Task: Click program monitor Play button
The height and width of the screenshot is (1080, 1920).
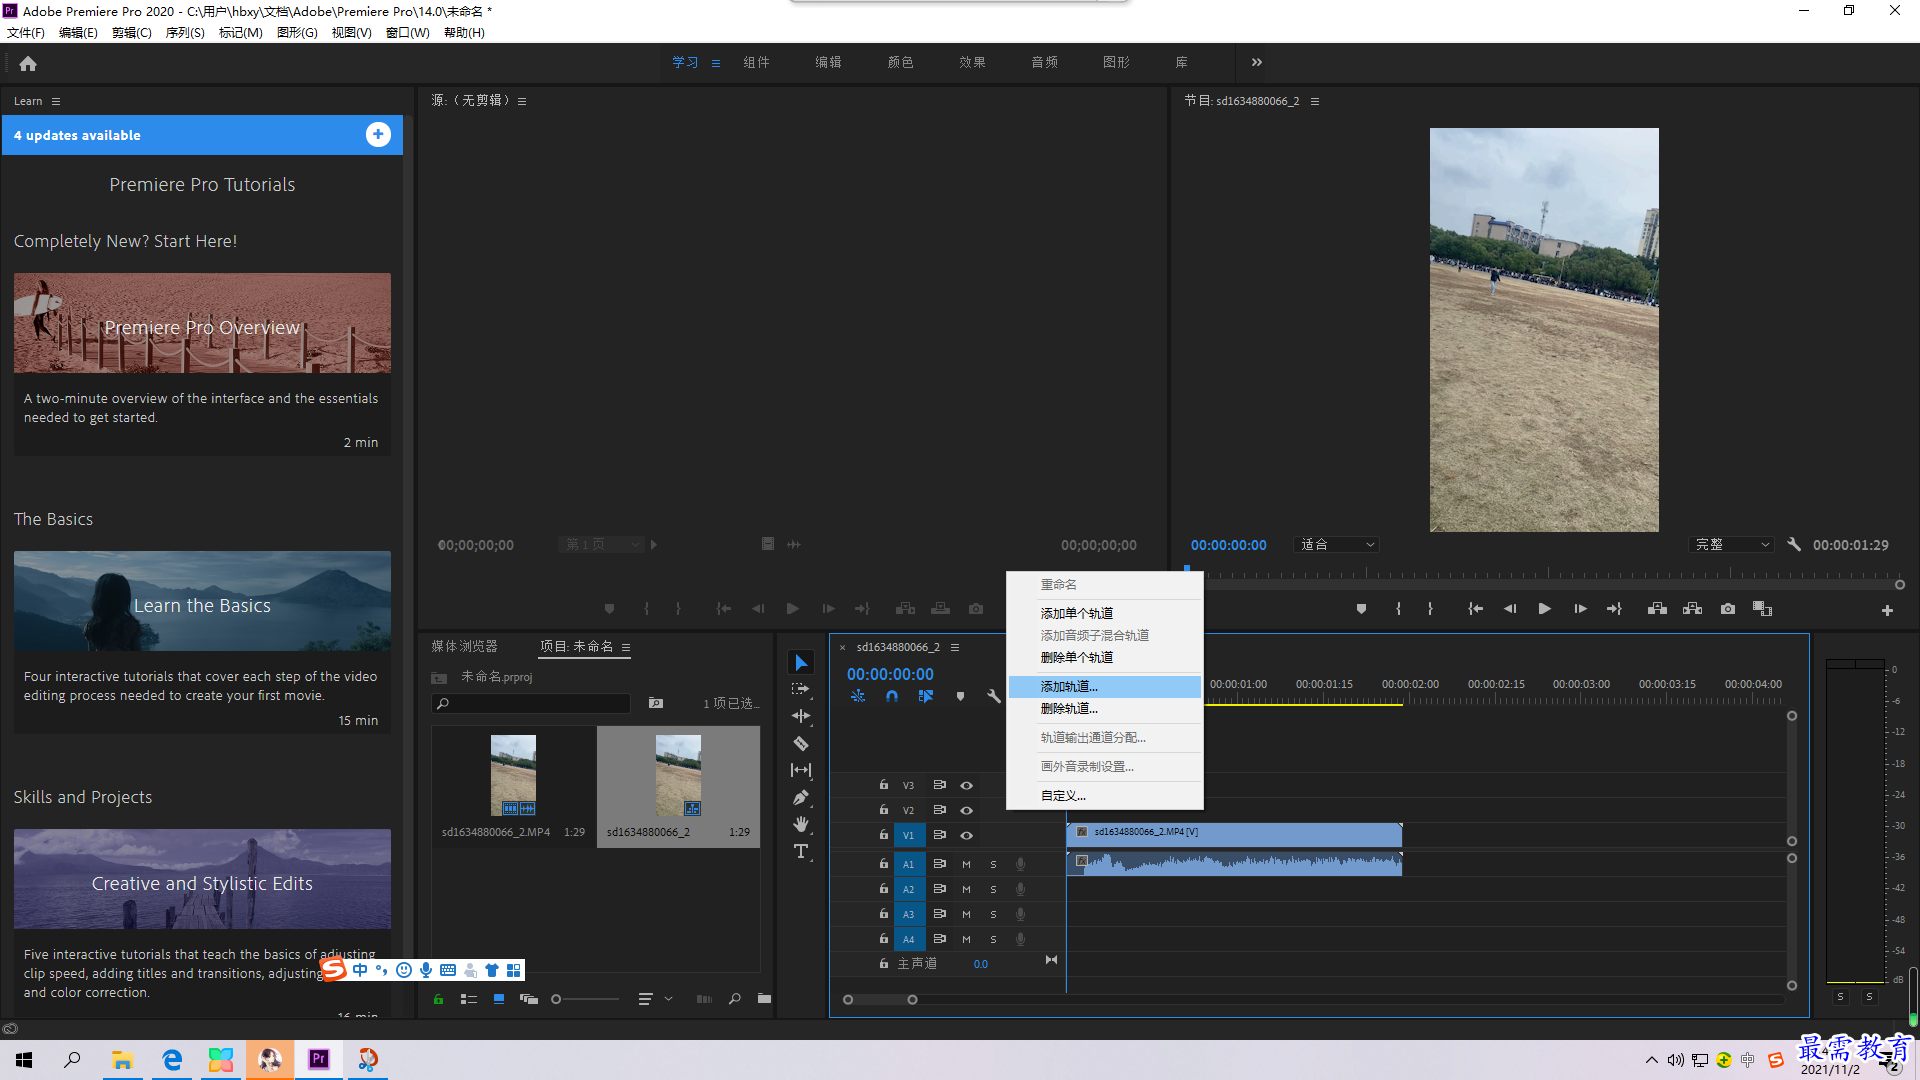Action: point(1544,609)
